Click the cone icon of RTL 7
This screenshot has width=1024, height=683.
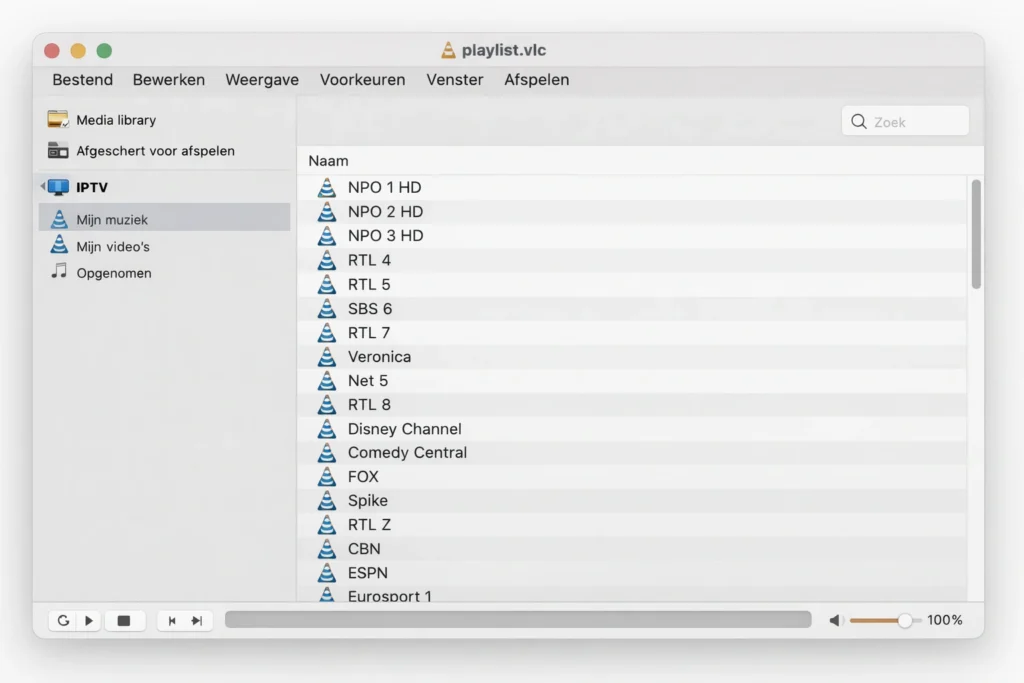(327, 332)
